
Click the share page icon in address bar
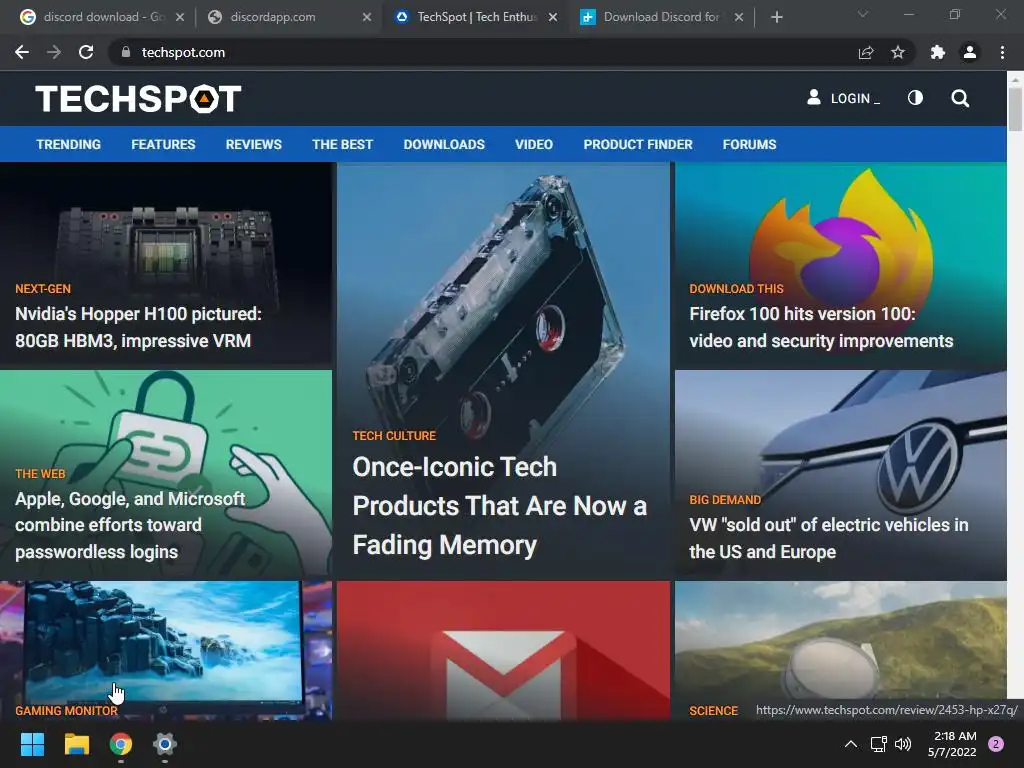pyautogui.click(x=866, y=52)
